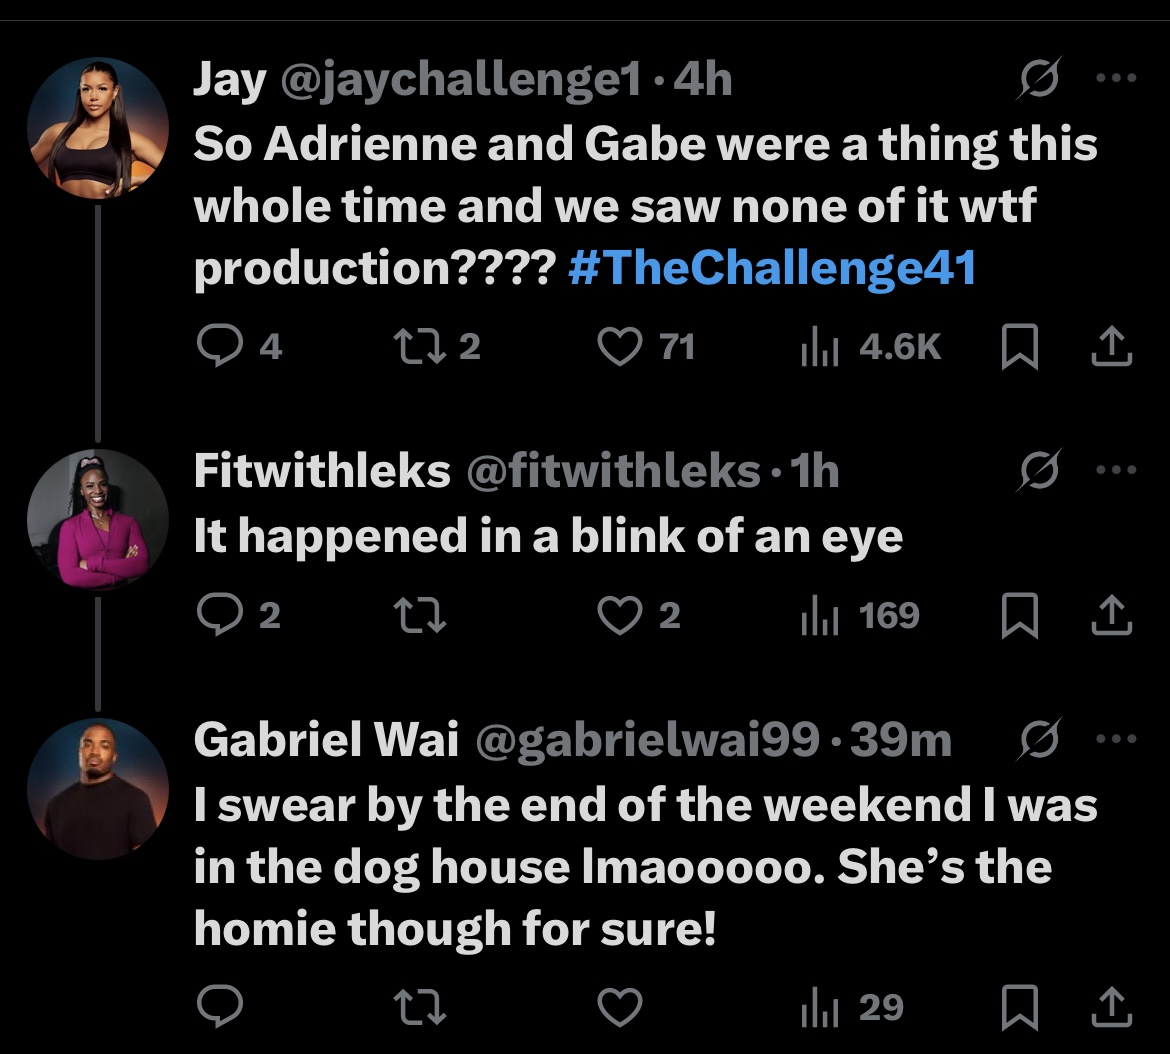Screen dimensions: 1170x1054
Task: Share Jay's tweet via share icon
Action: tap(1112, 347)
